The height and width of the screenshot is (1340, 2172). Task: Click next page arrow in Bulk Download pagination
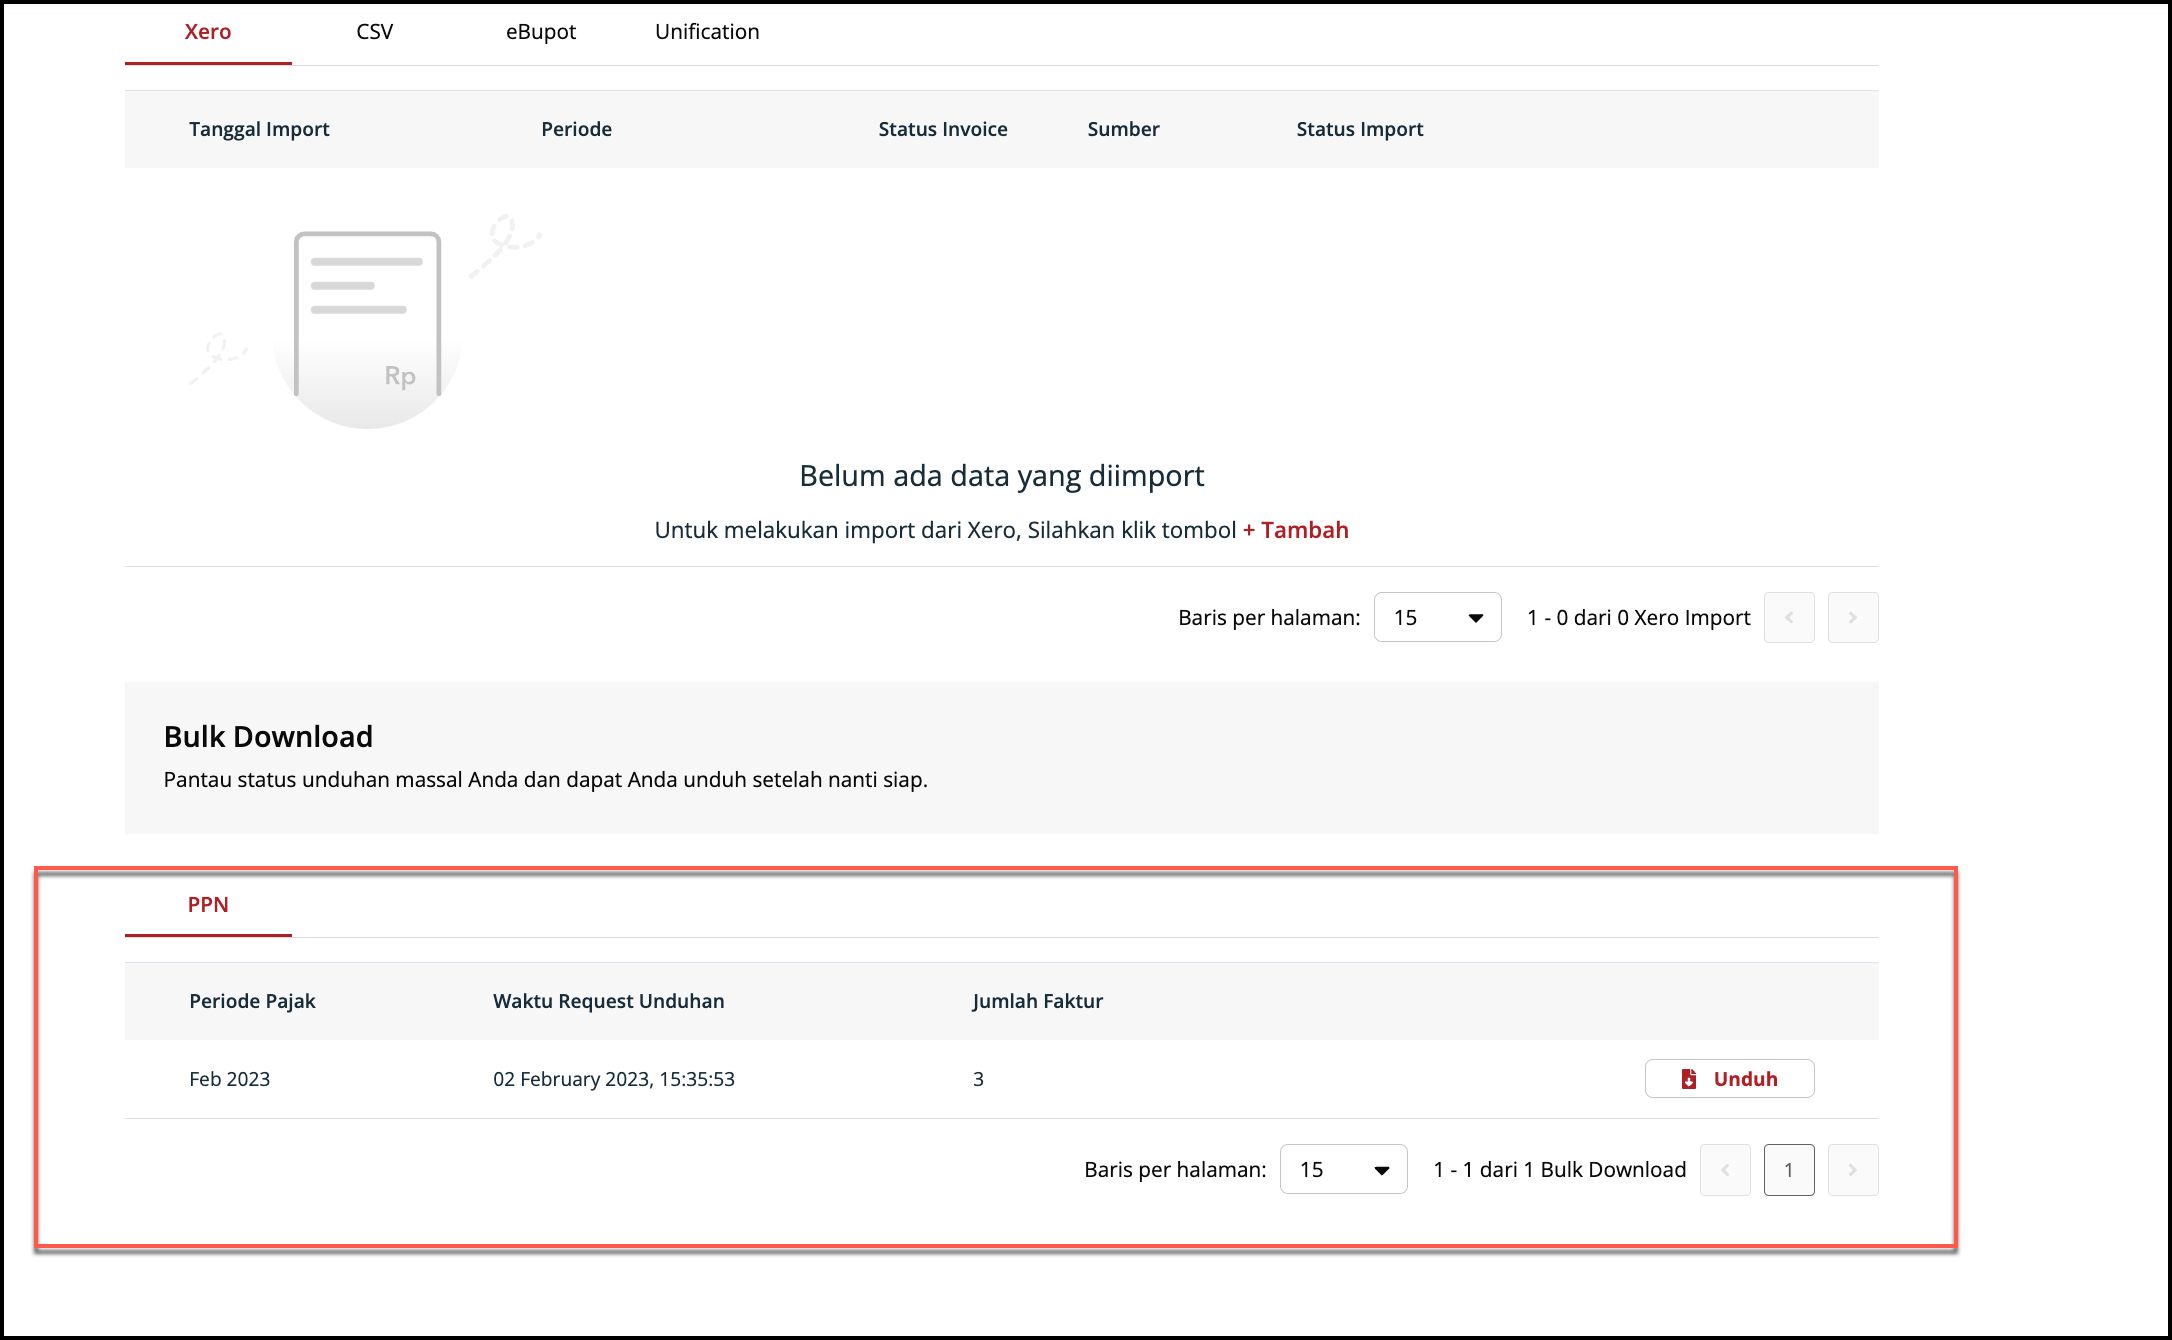1853,1170
